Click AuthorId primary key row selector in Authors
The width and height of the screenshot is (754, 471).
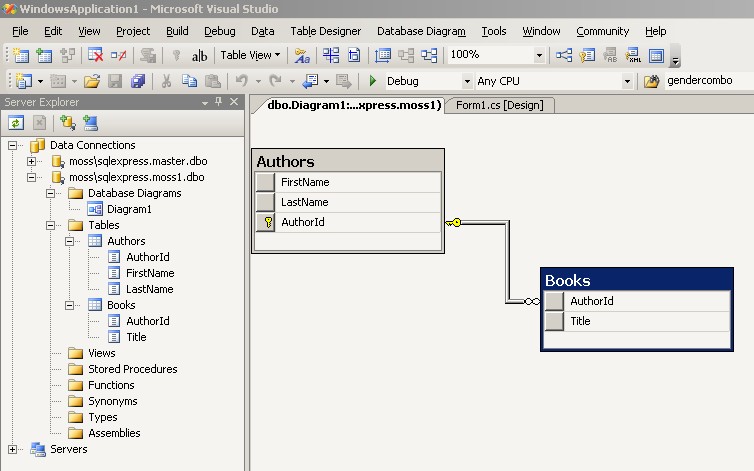tap(265, 222)
